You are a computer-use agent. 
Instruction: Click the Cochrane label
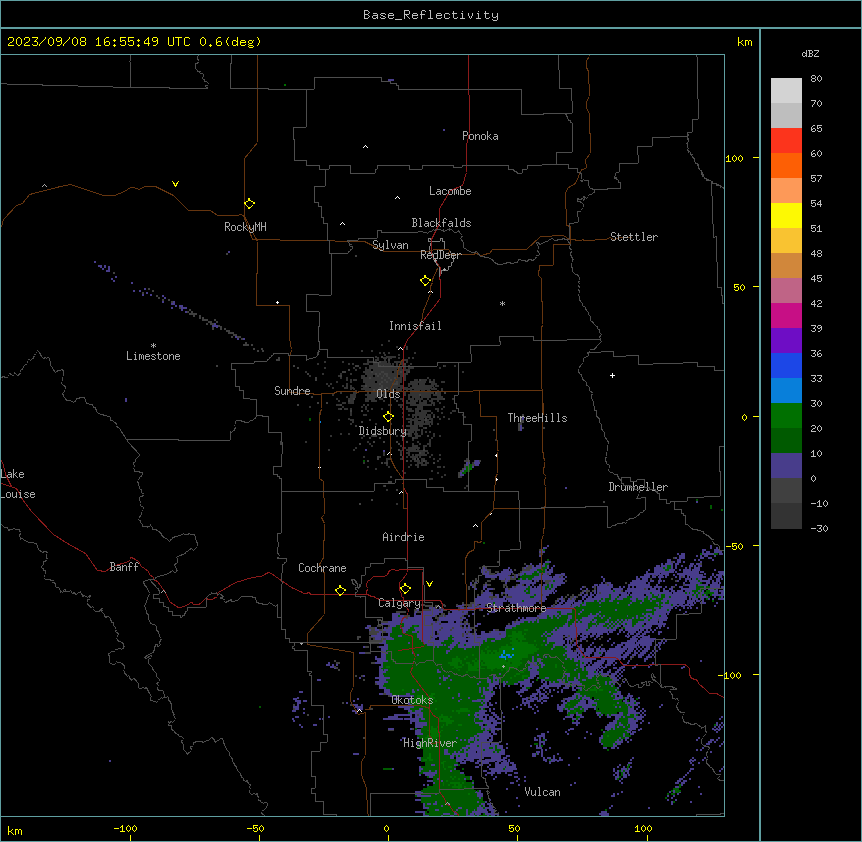(x=322, y=568)
